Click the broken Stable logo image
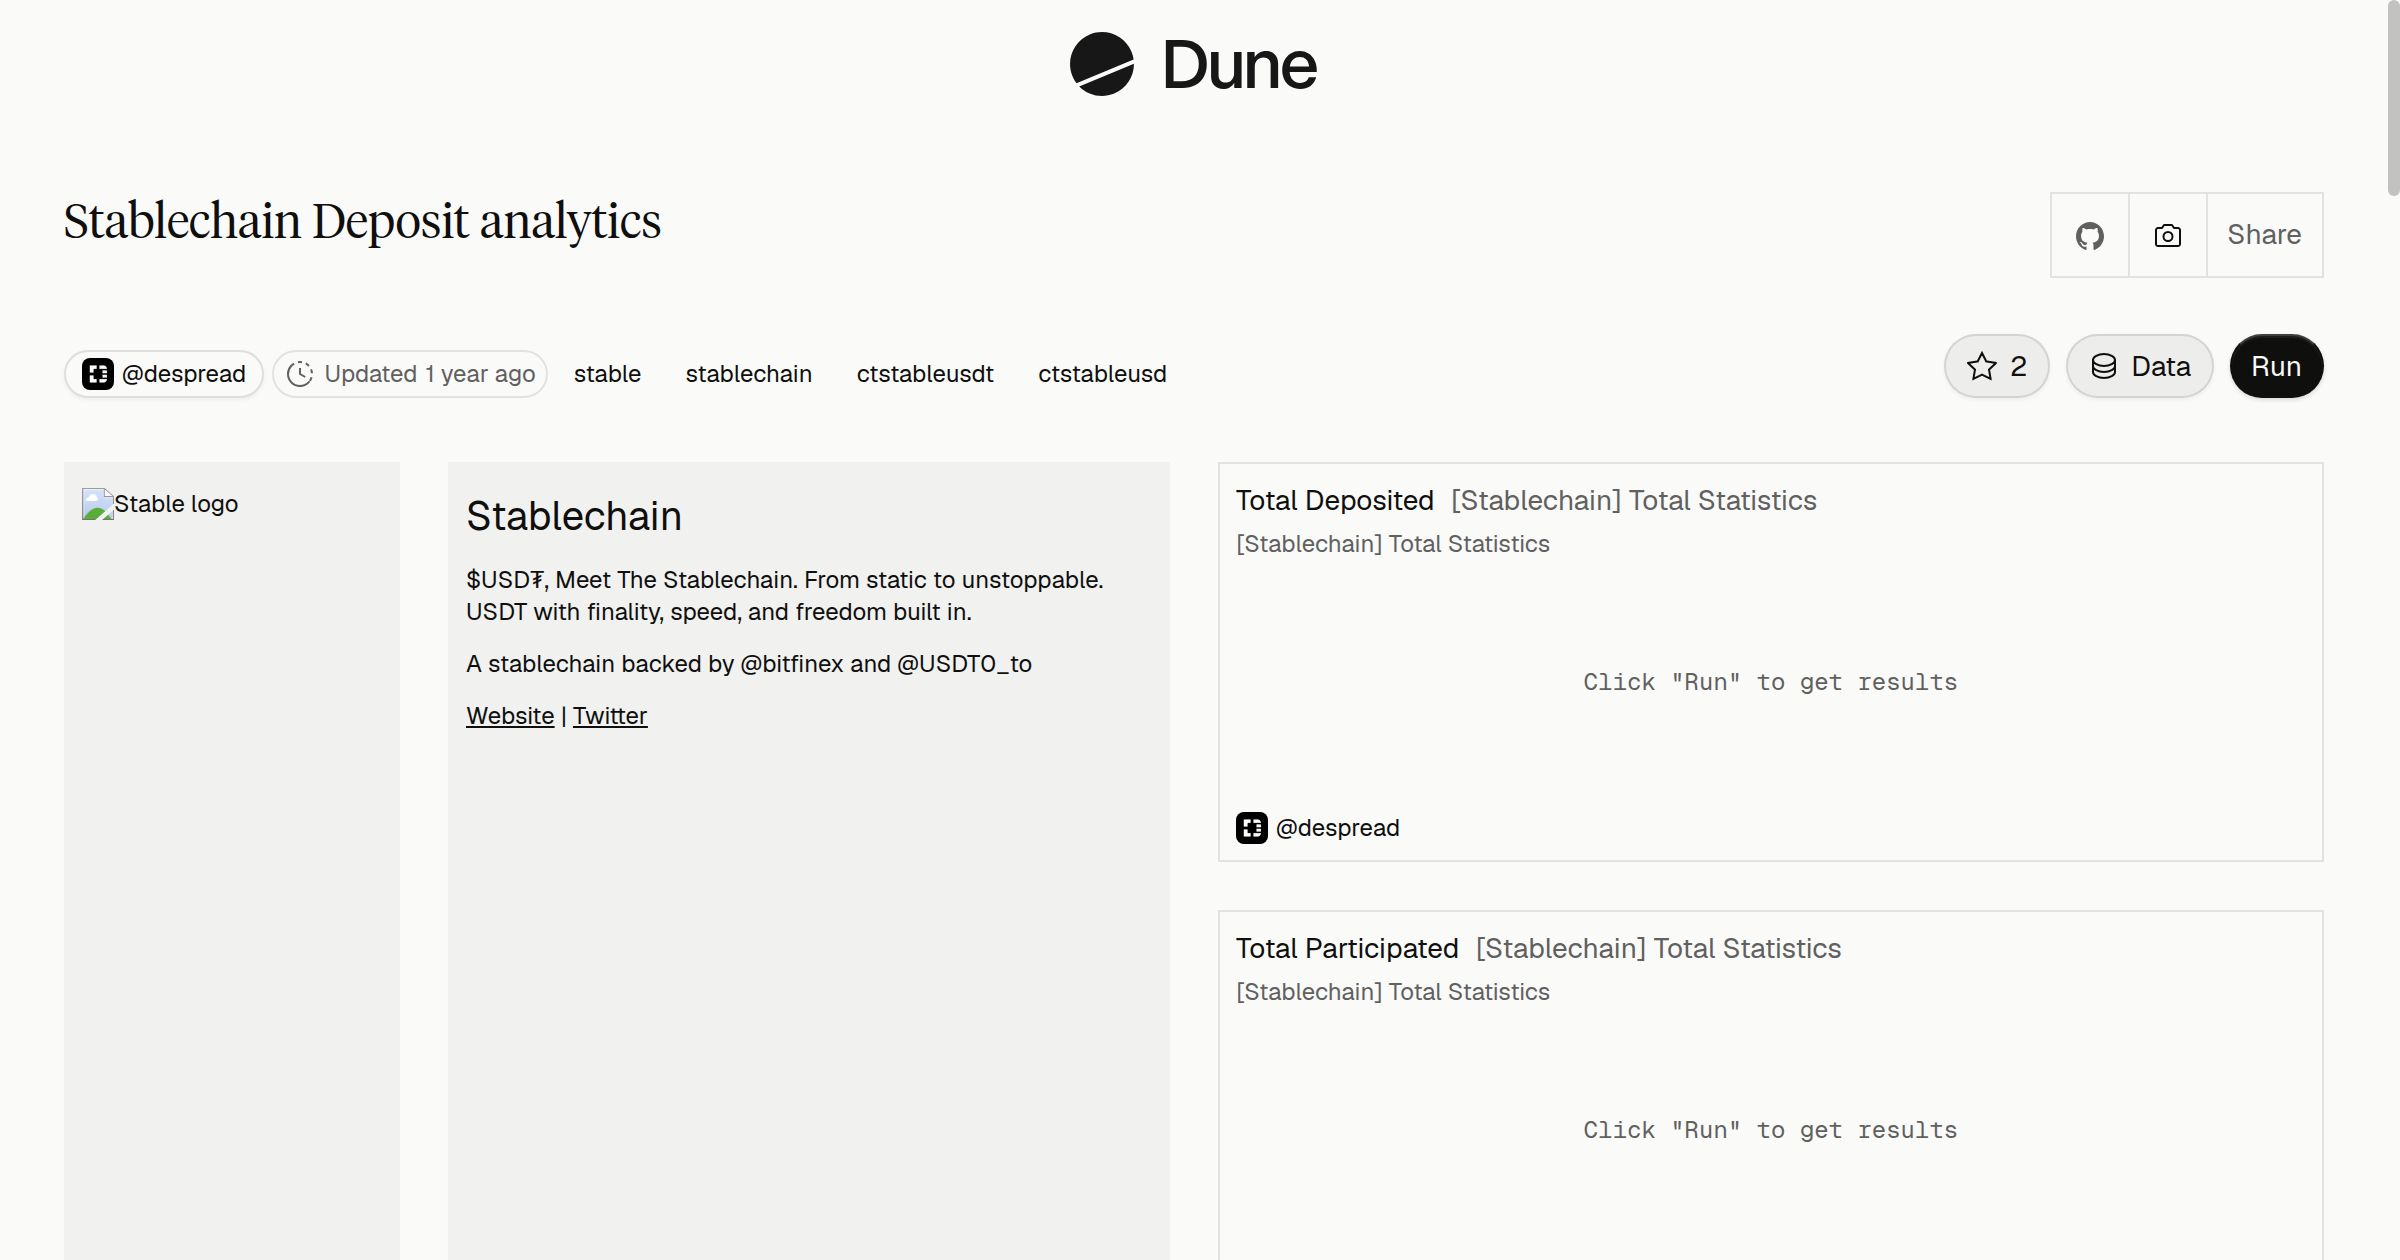This screenshot has width=2400, height=1260. click(160, 504)
